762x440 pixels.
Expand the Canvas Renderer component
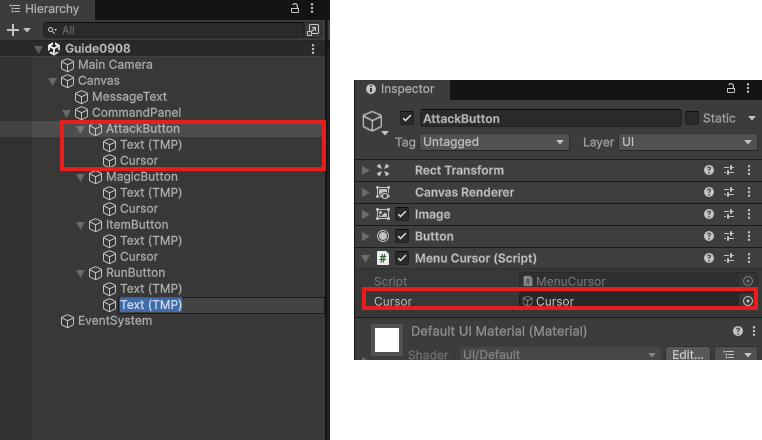(365, 192)
